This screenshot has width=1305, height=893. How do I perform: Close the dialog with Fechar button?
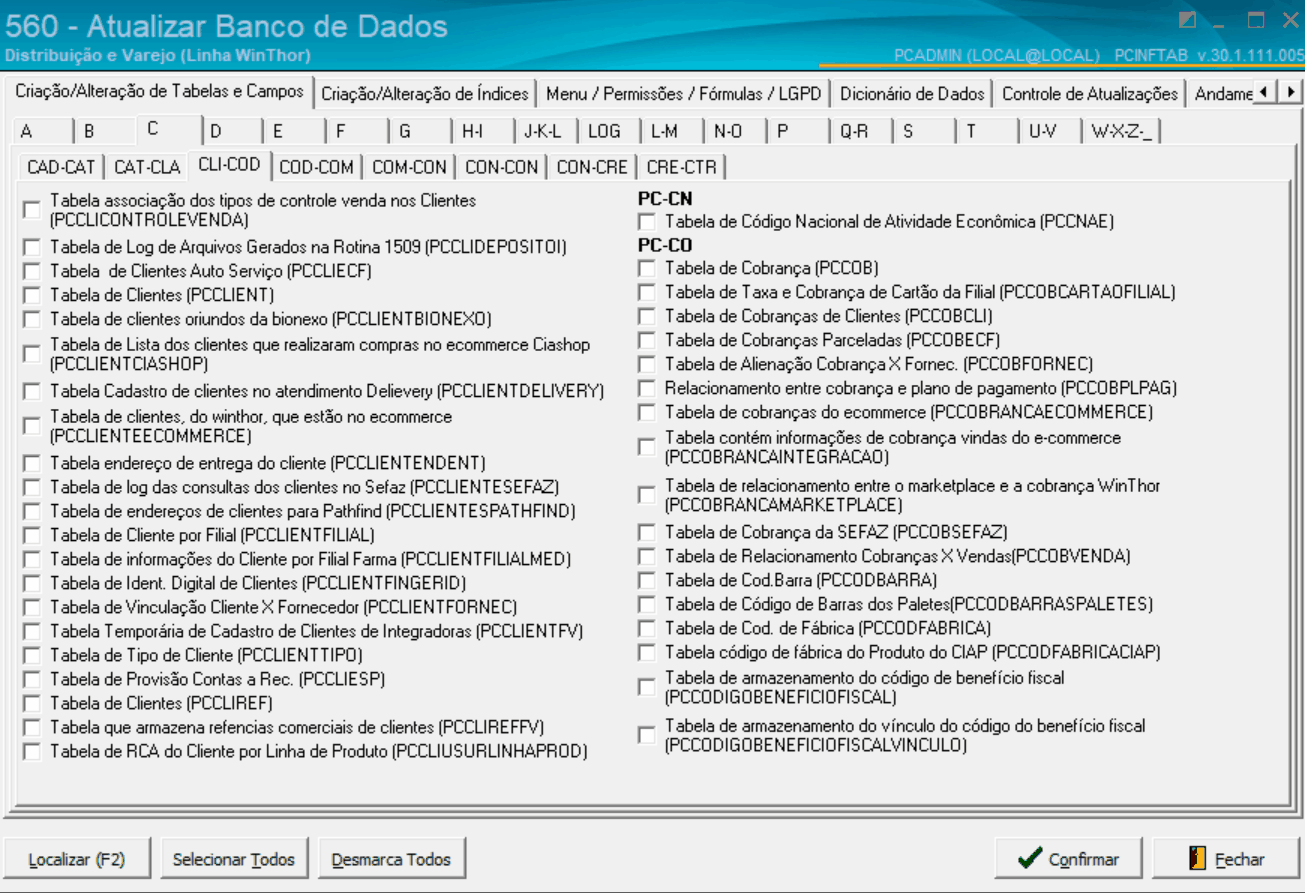point(1227,859)
